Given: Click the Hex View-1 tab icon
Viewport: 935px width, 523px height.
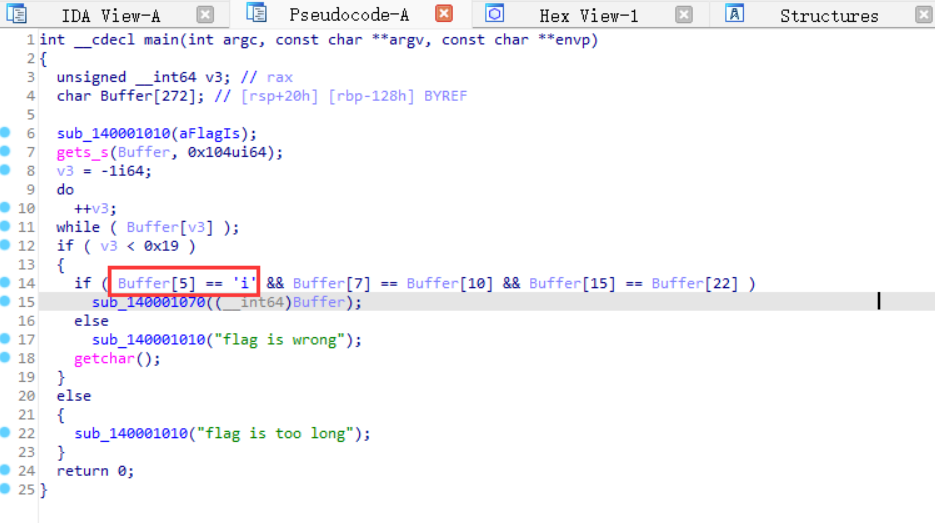Looking at the screenshot, I should [x=494, y=13].
